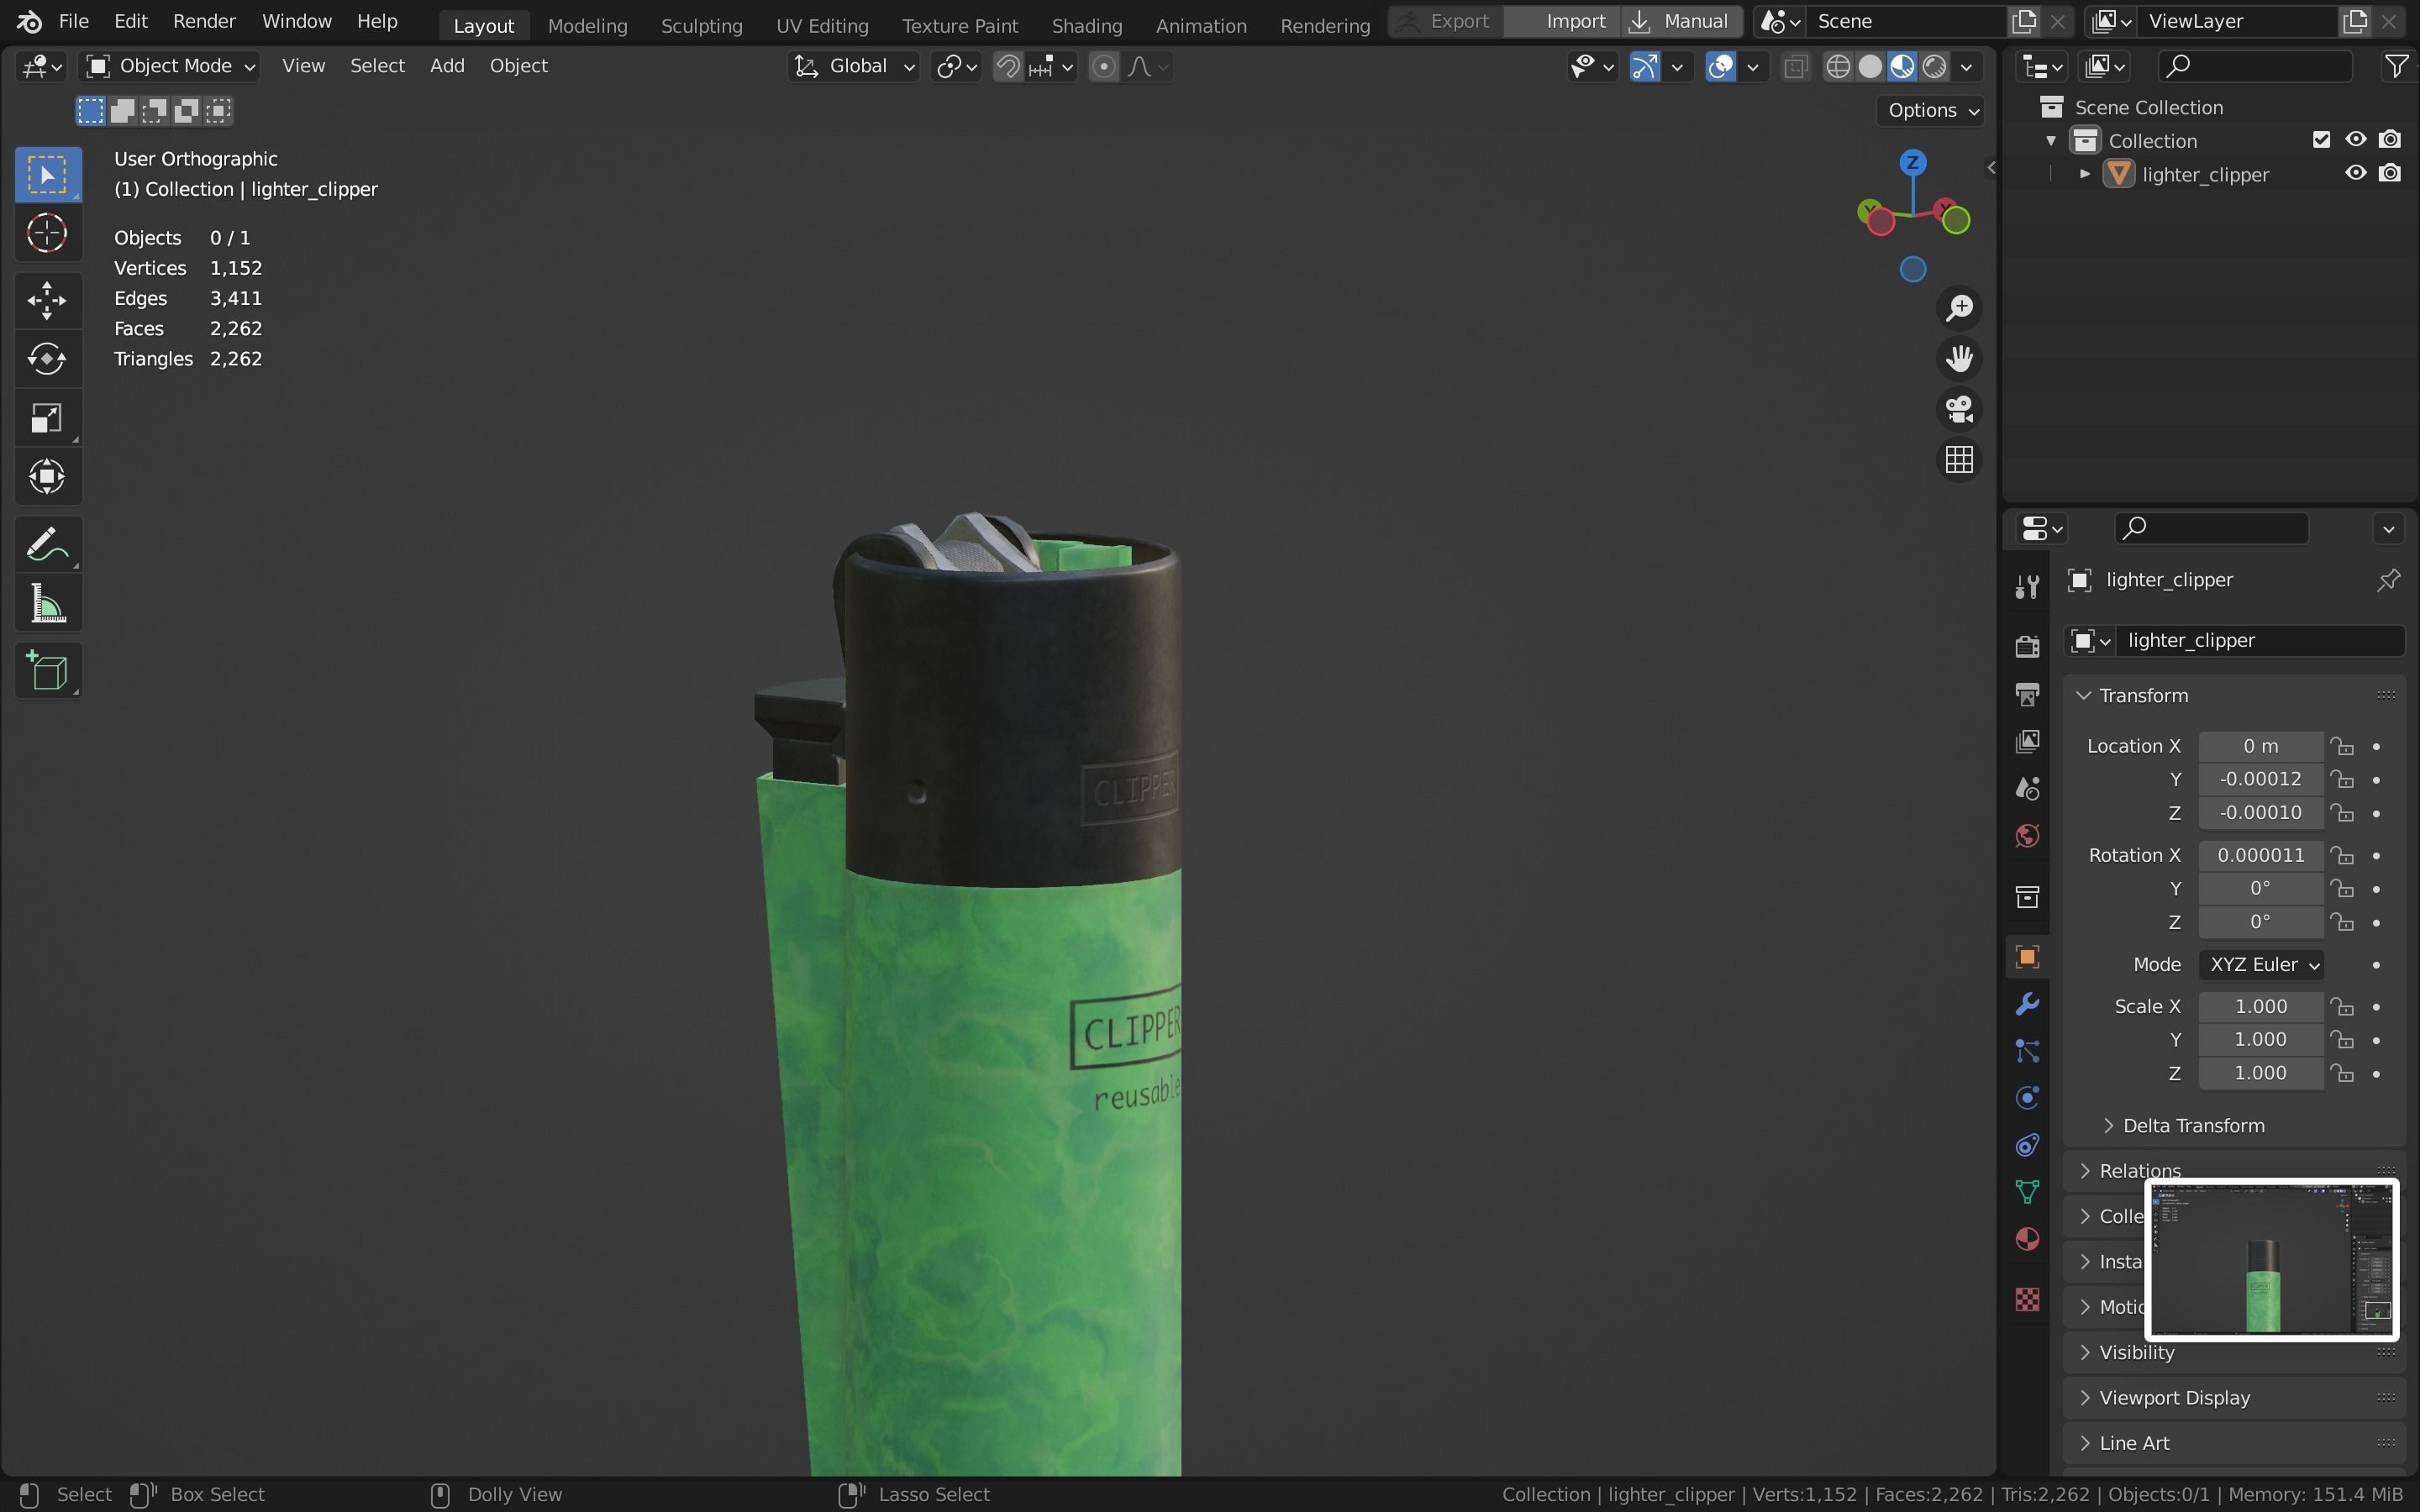Open the Render properties tab
The image size is (2420, 1512).
[x=2027, y=647]
